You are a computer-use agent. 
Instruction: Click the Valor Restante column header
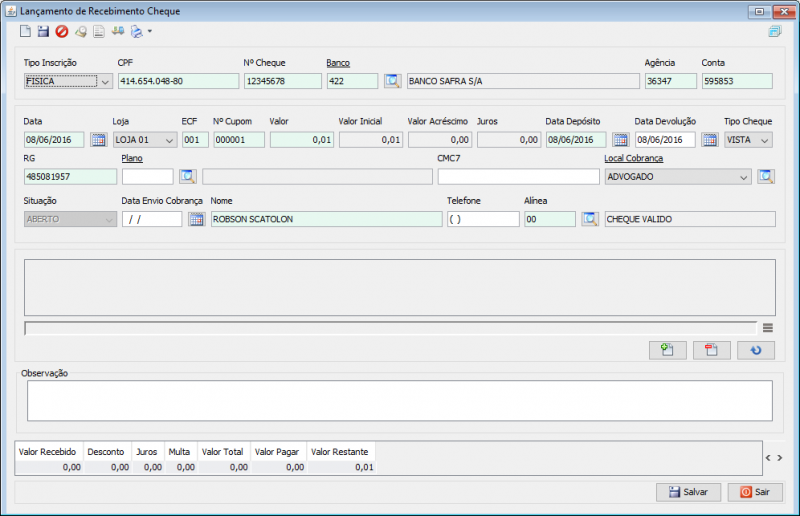pyautogui.click(x=340, y=452)
